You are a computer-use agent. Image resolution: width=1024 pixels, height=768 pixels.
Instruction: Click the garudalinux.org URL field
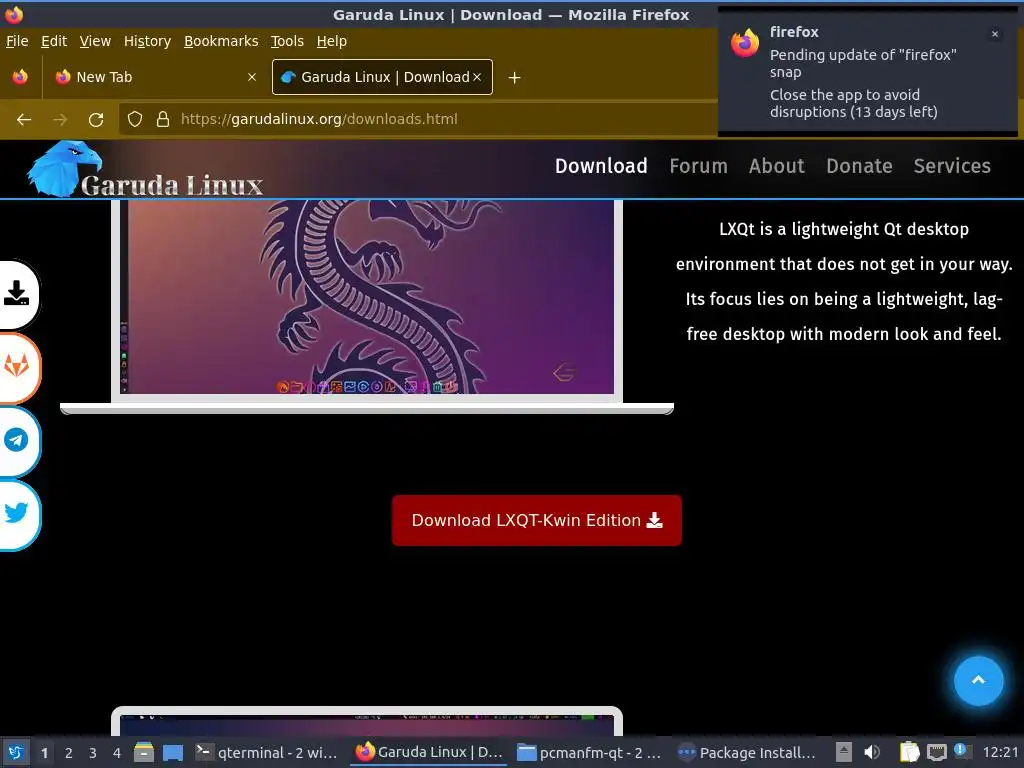[x=418, y=119]
